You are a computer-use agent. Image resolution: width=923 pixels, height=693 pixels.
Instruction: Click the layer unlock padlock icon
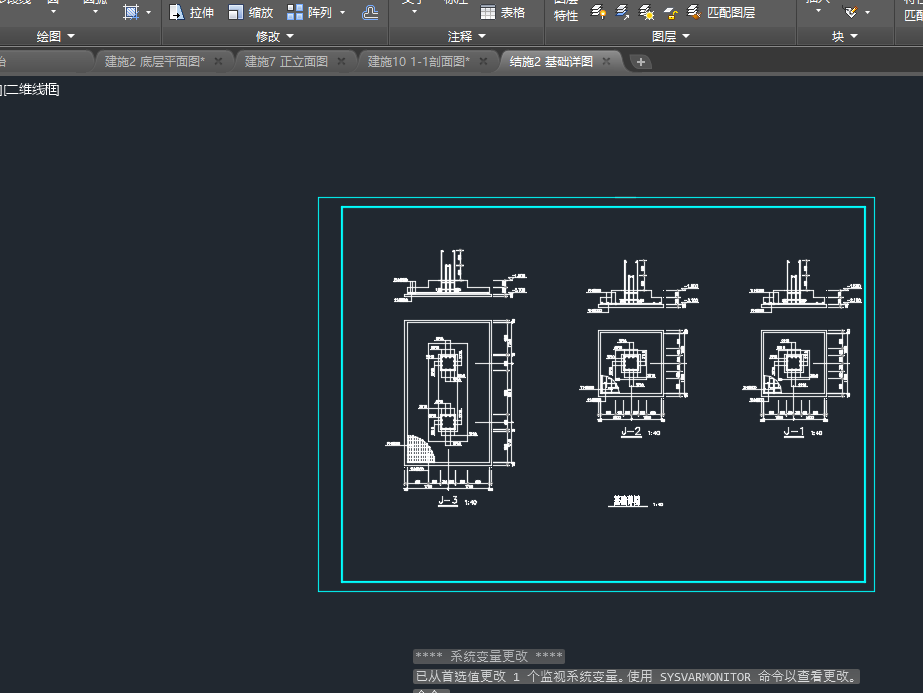(670, 12)
